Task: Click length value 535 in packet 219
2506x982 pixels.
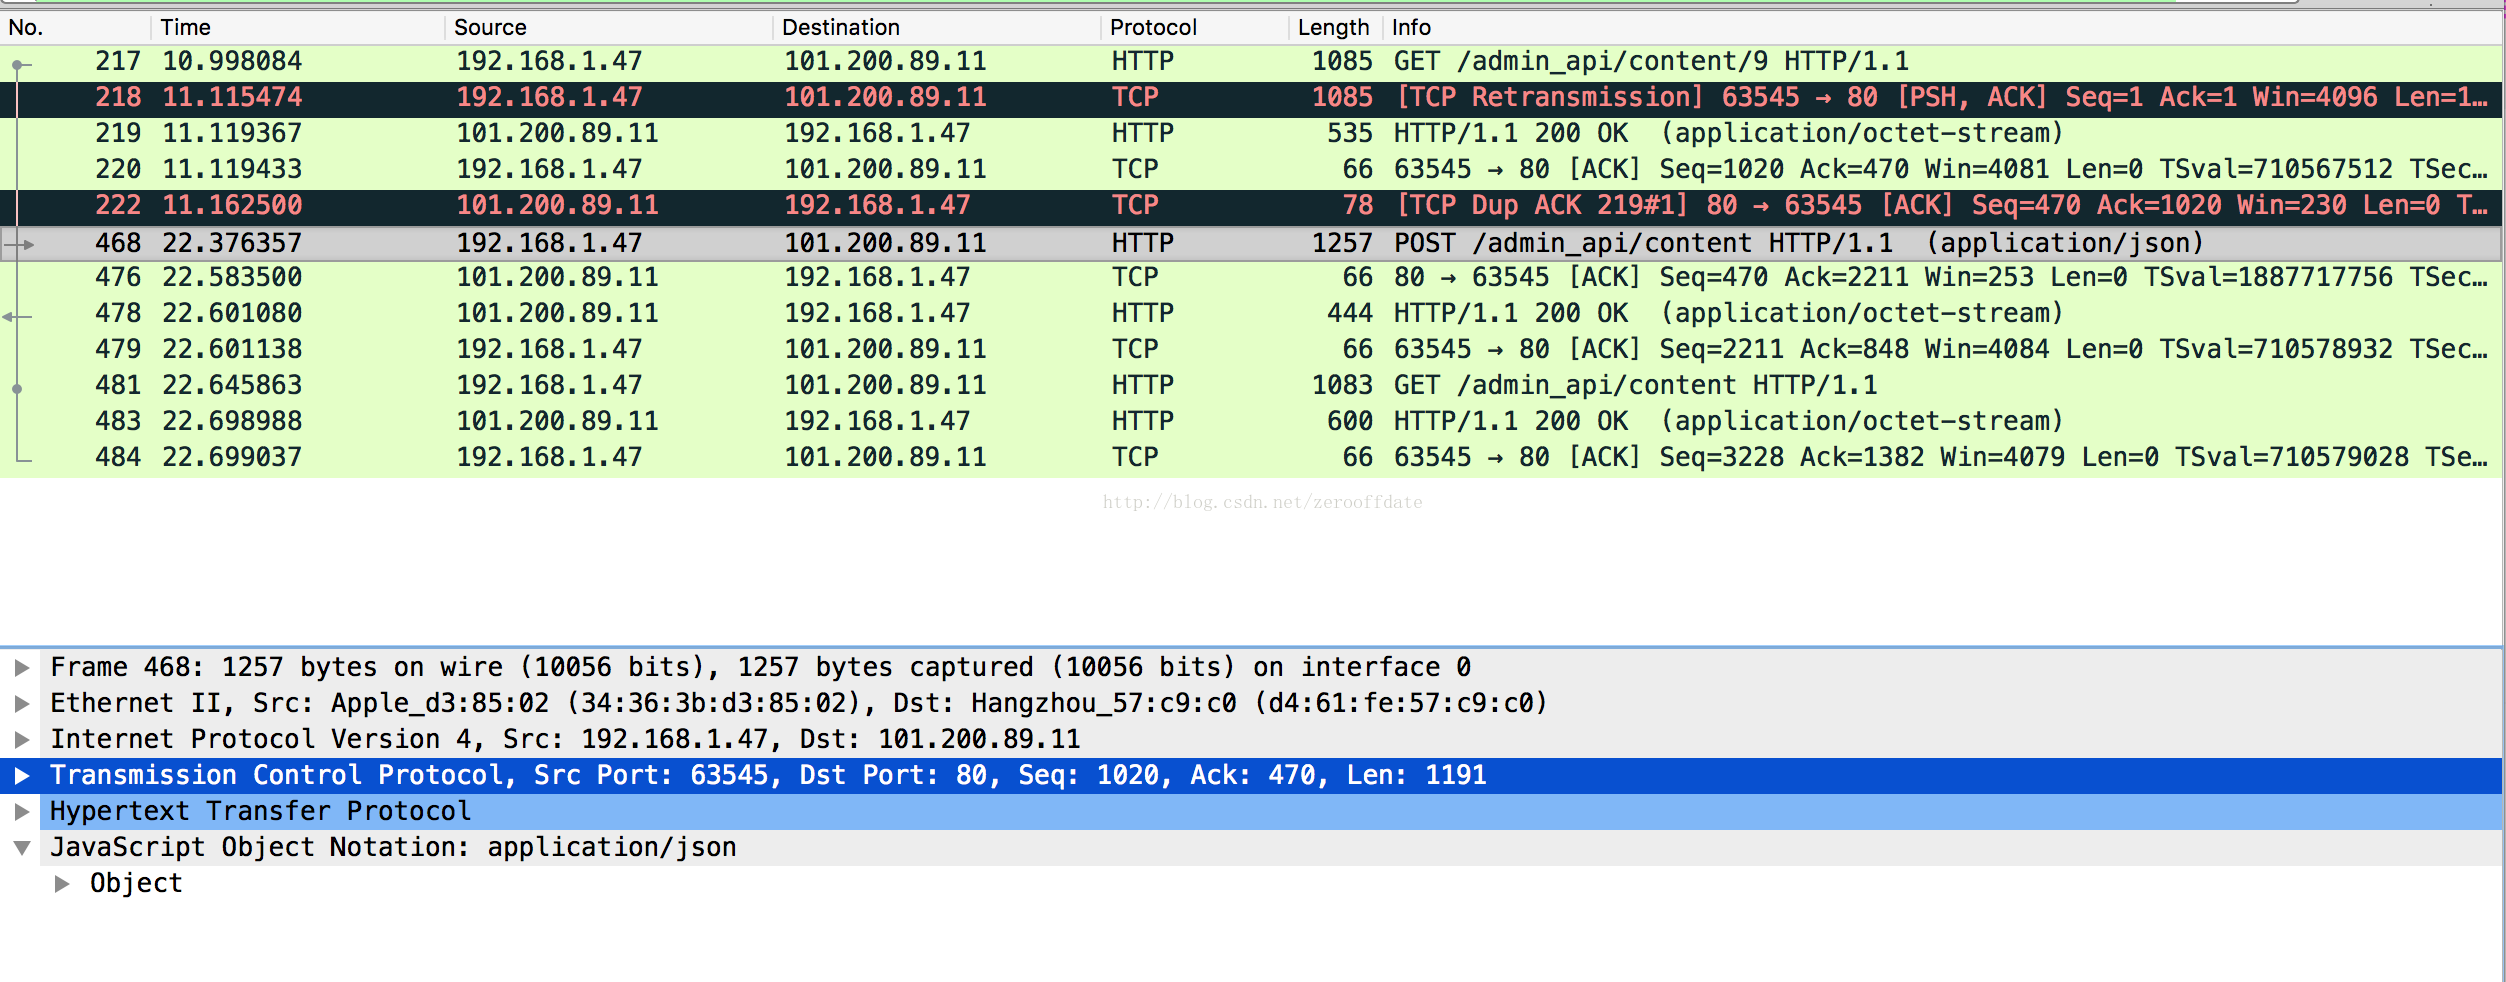Action: point(1350,134)
